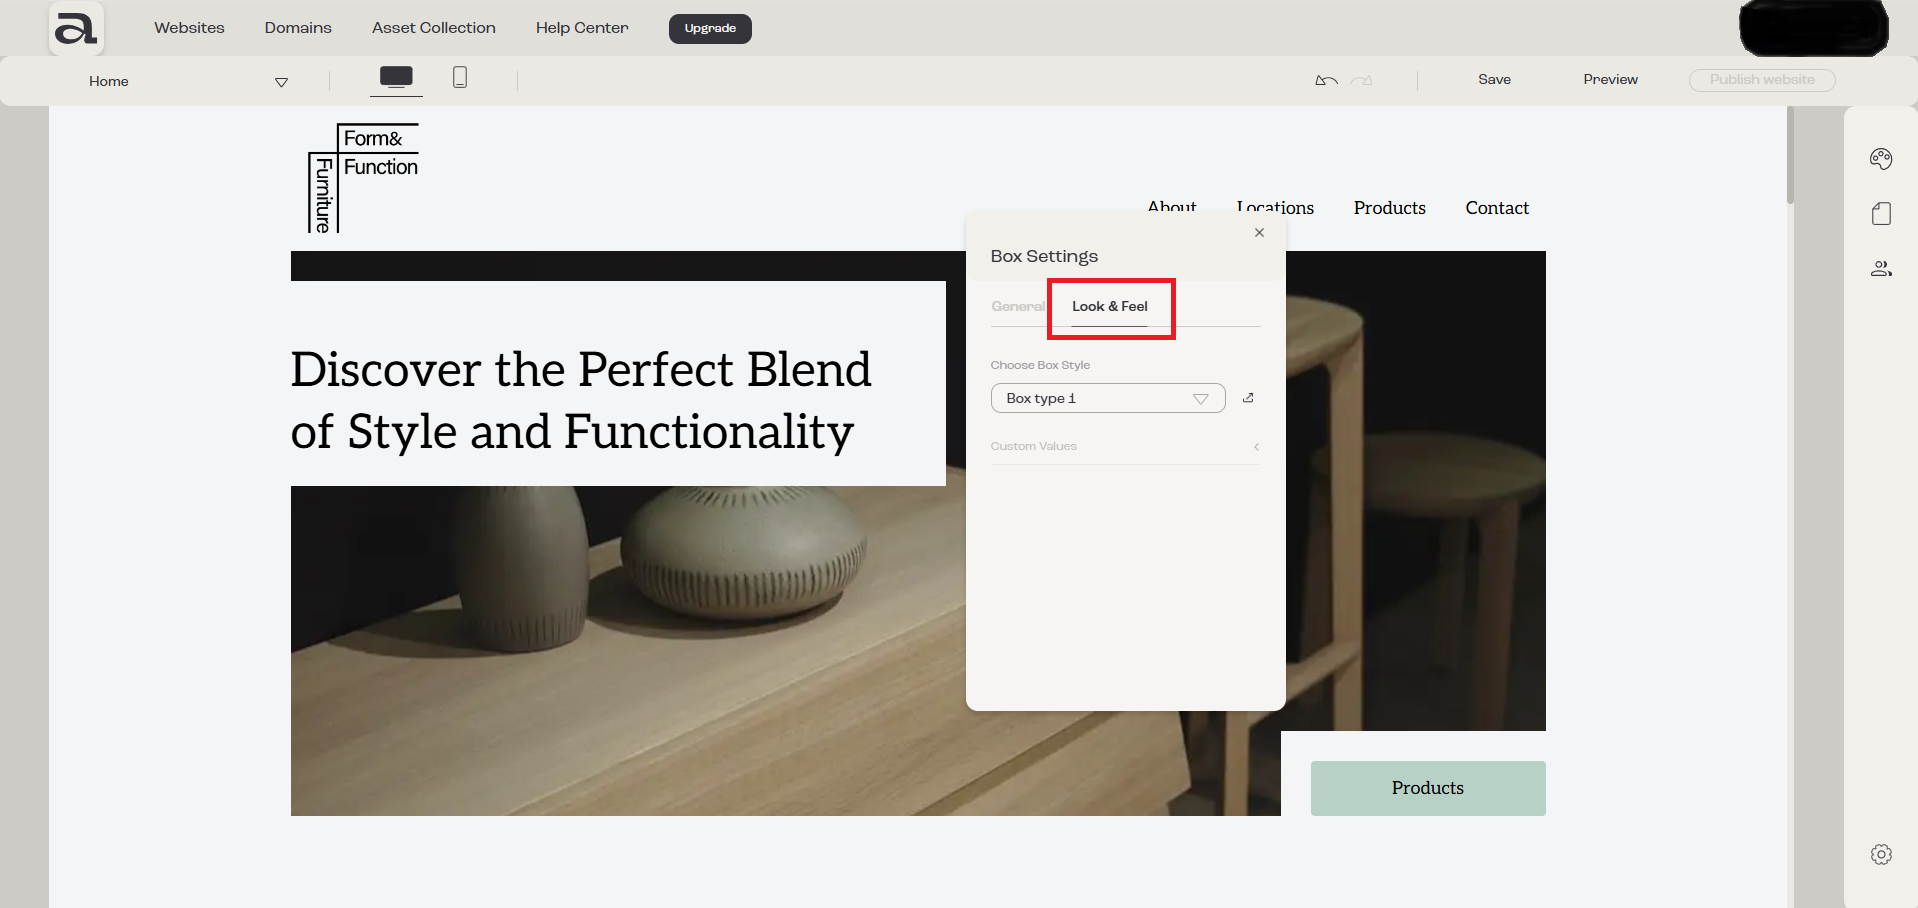Image resolution: width=1918 pixels, height=908 pixels.
Task: Click the undo arrow icon
Action: tap(1326, 80)
